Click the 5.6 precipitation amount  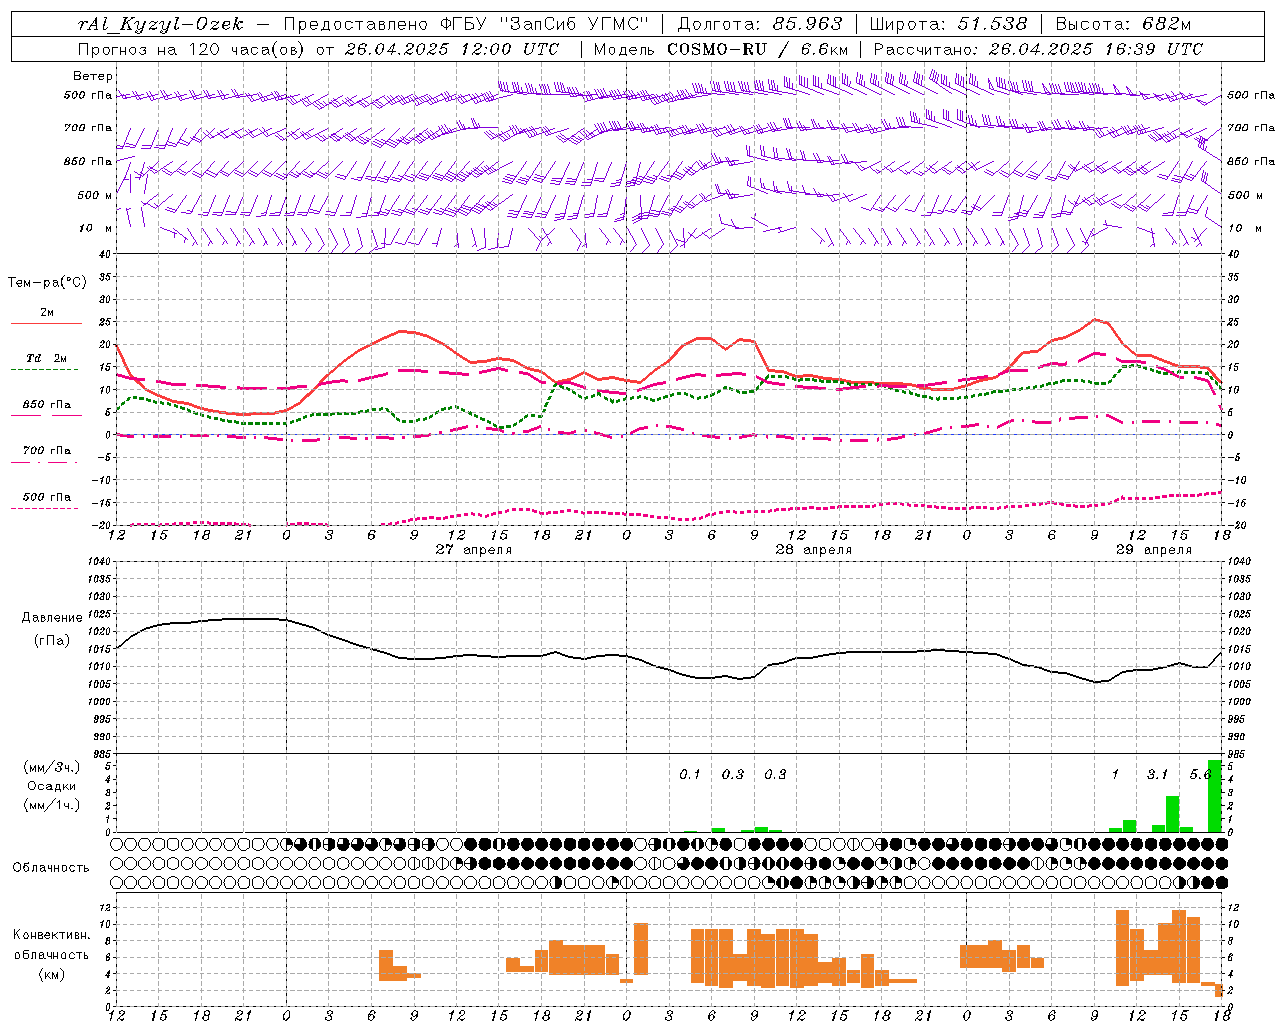(x=1200, y=774)
